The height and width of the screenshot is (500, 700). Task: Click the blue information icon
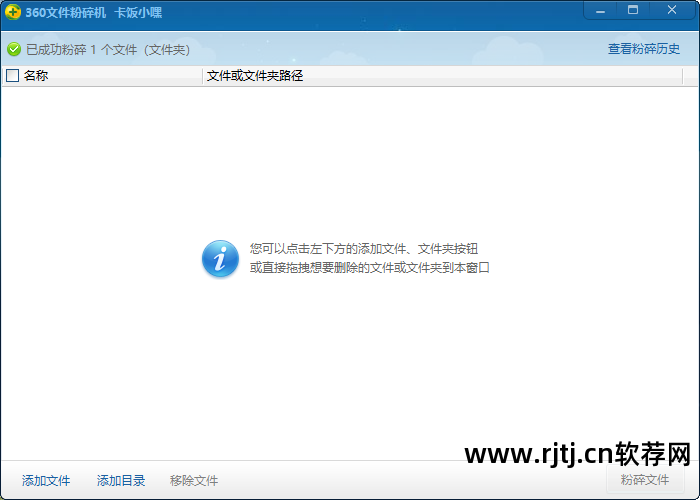pyautogui.click(x=220, y=258)
